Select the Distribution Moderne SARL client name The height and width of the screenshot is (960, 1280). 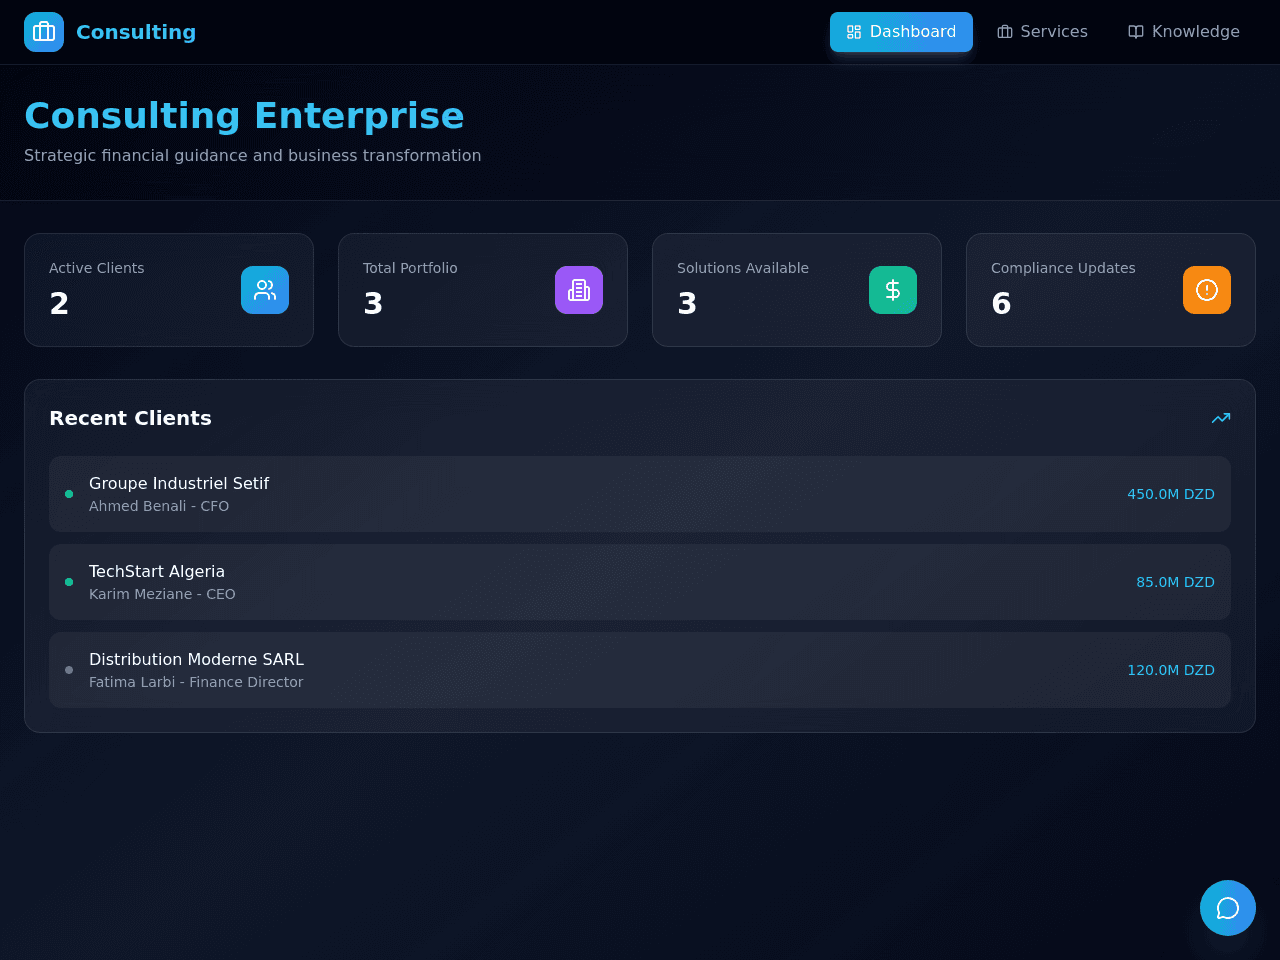pyautogui.click(x=196, y=659)
